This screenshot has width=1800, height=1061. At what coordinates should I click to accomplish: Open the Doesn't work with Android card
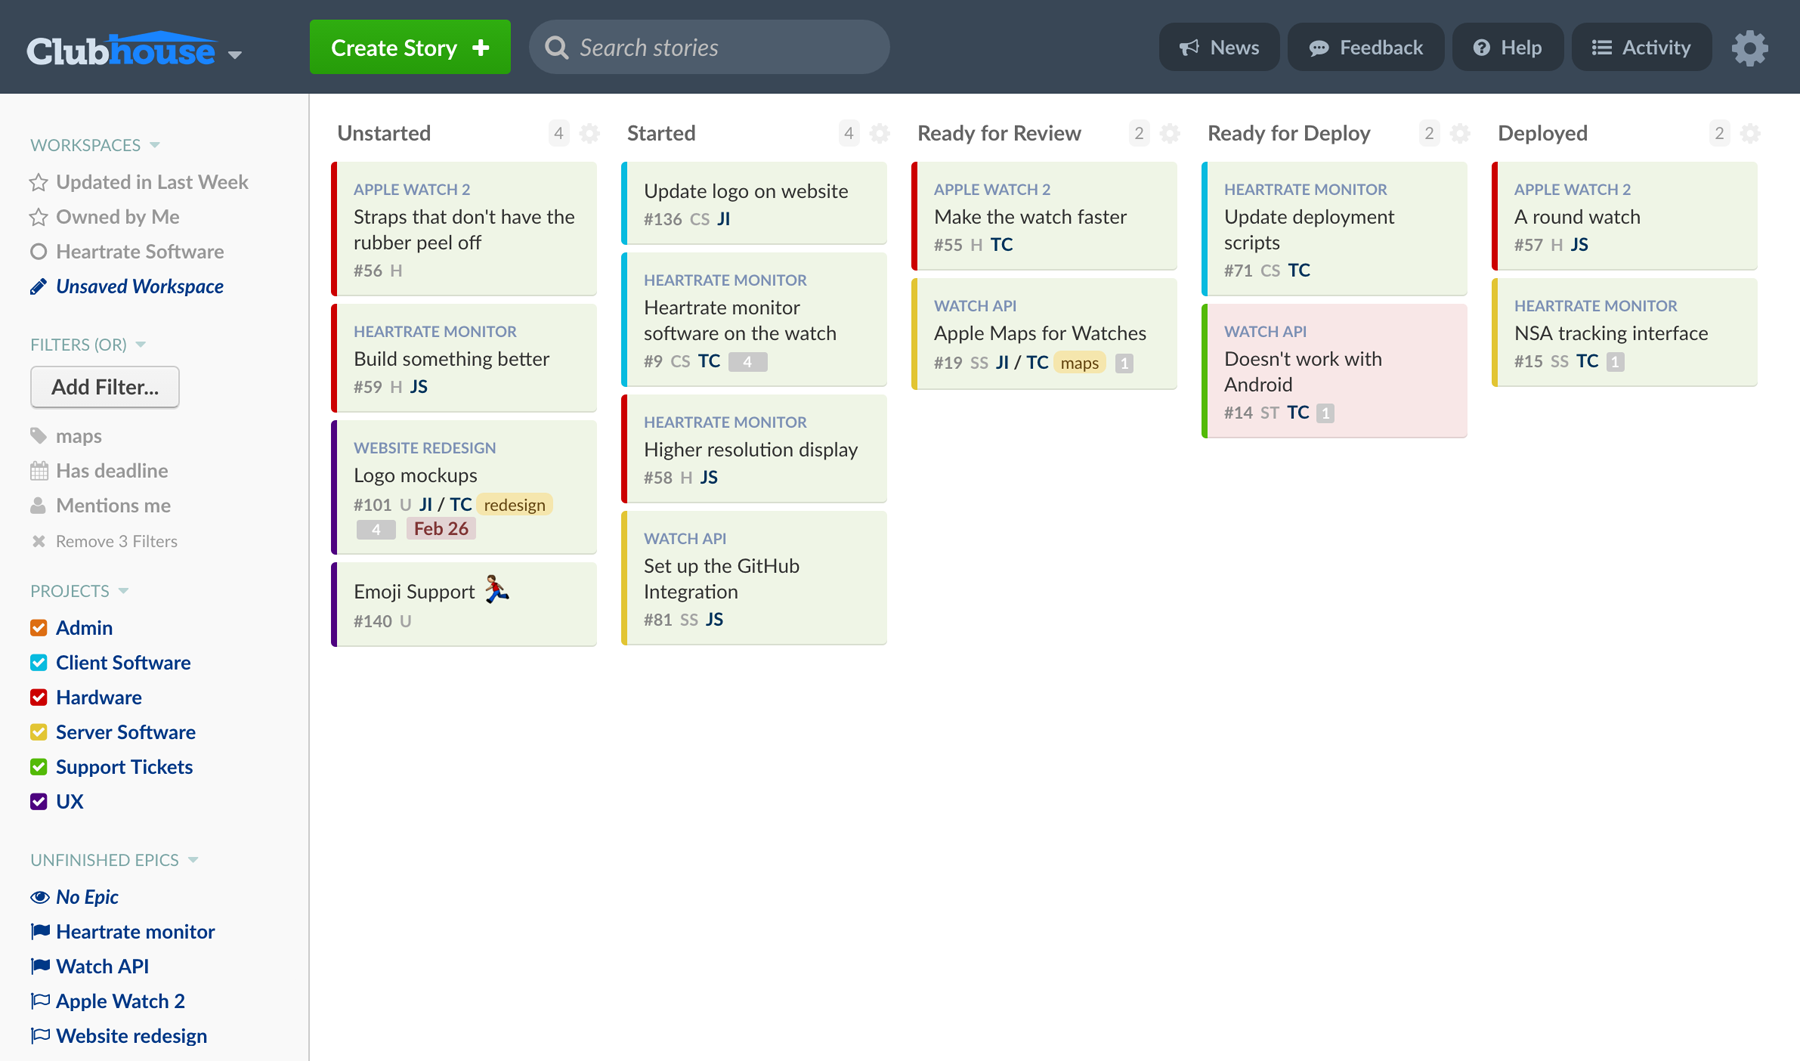click(1335, 371)
